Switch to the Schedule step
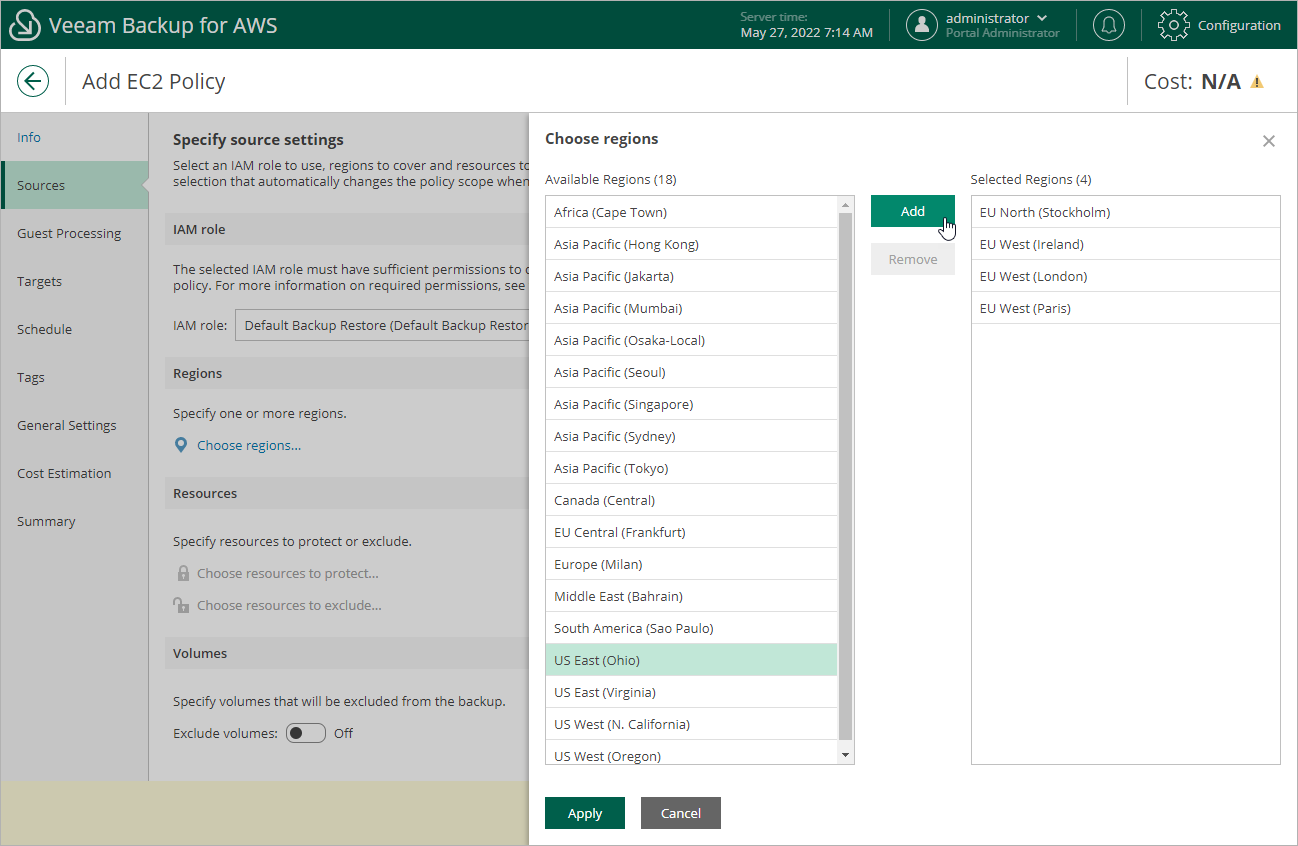Image resolution: width=1298 pixels, height=846 pixels. pyautogui.click(x=45, y=329)
